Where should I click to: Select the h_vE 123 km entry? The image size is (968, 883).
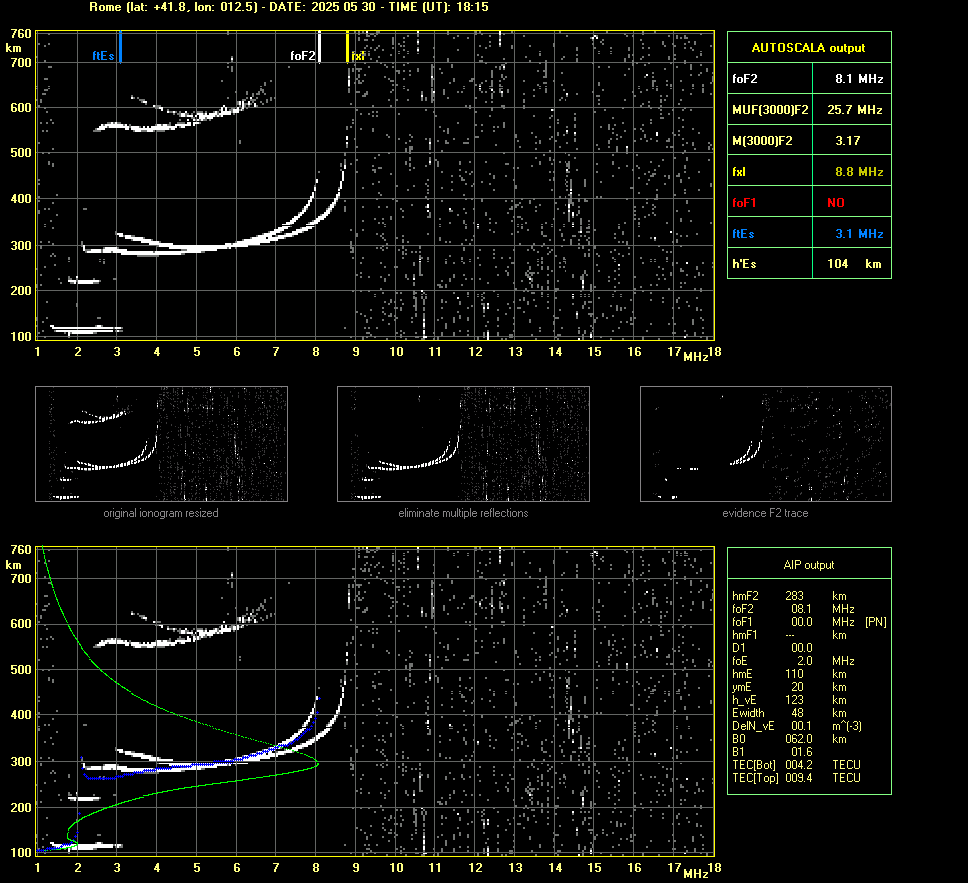click(x=789, y=700)
